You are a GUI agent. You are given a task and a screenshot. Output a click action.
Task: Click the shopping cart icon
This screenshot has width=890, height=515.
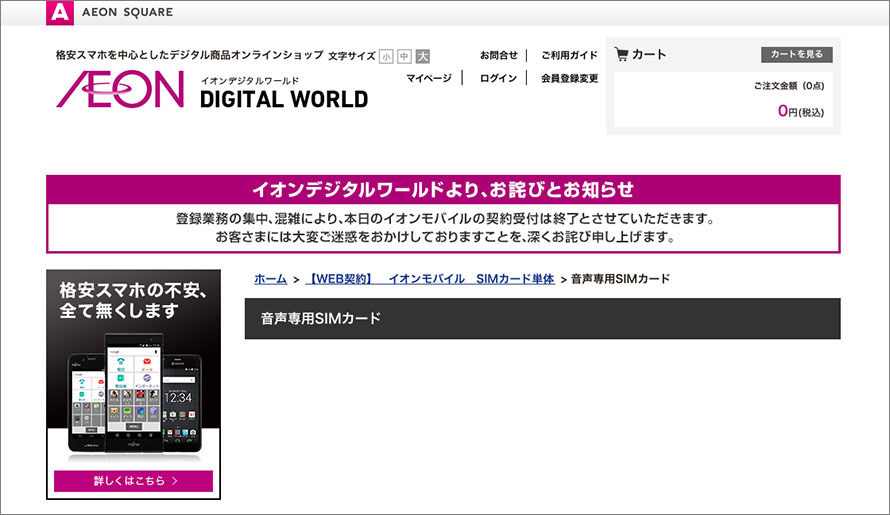(x=622, y=54)
